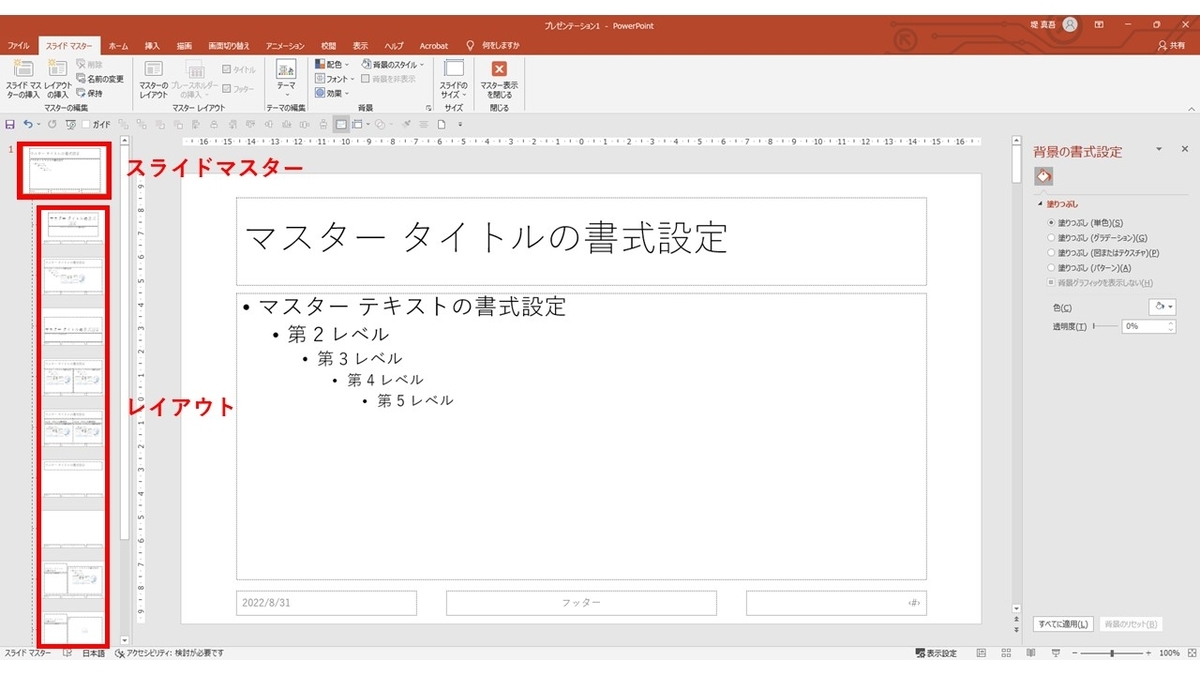Viewport: 1200px width, 675px height.
Task: Switch to the Acrobat tab
Action: 434,46
